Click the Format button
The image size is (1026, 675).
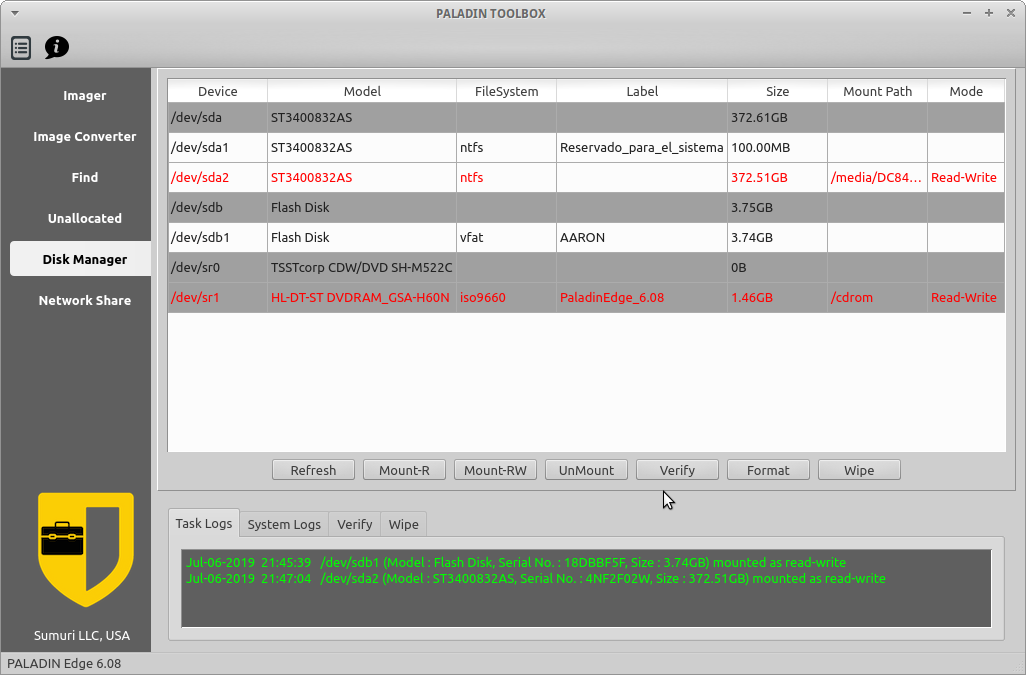768,470
